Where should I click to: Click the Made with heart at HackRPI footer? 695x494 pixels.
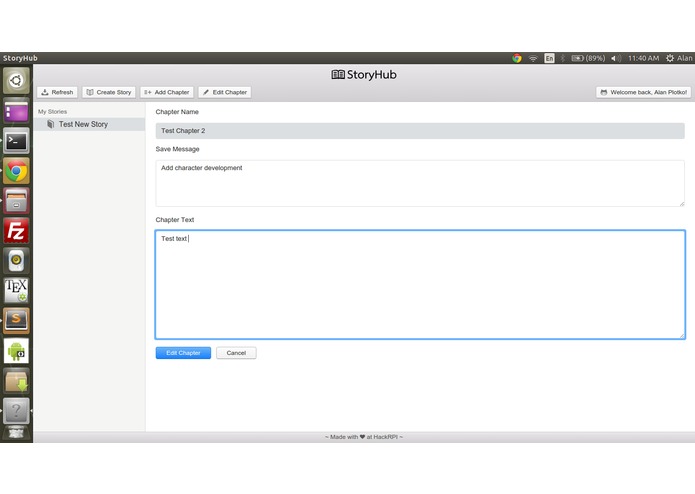[364, 437]
